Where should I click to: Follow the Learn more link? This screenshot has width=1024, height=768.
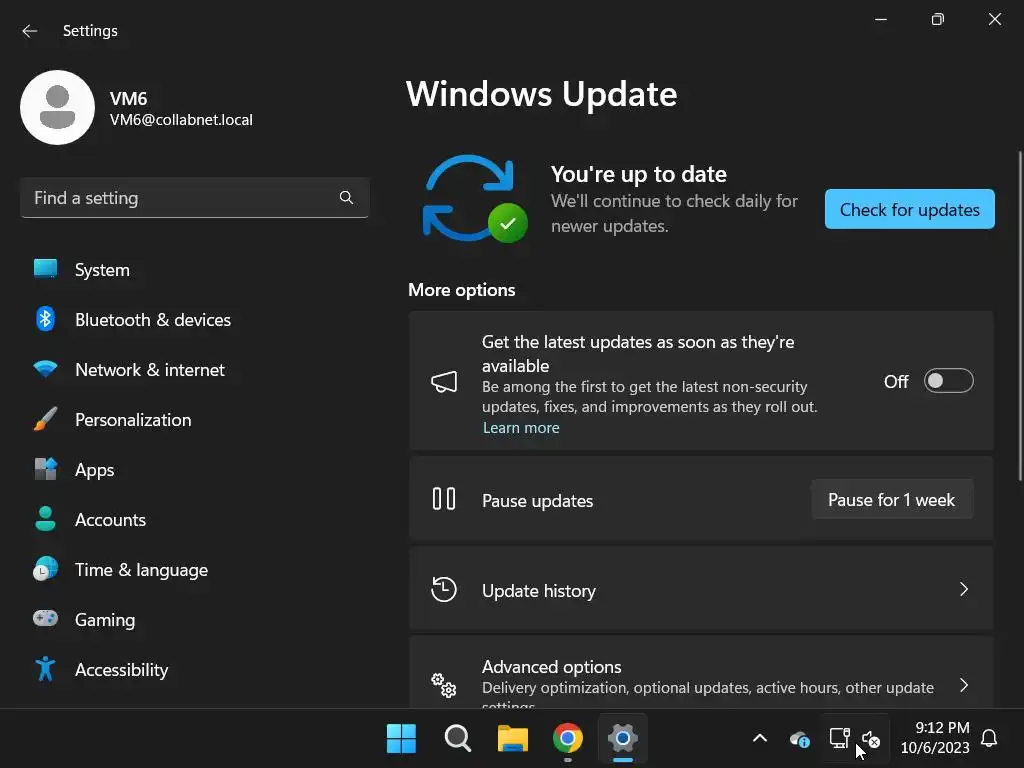coord(521,428)
